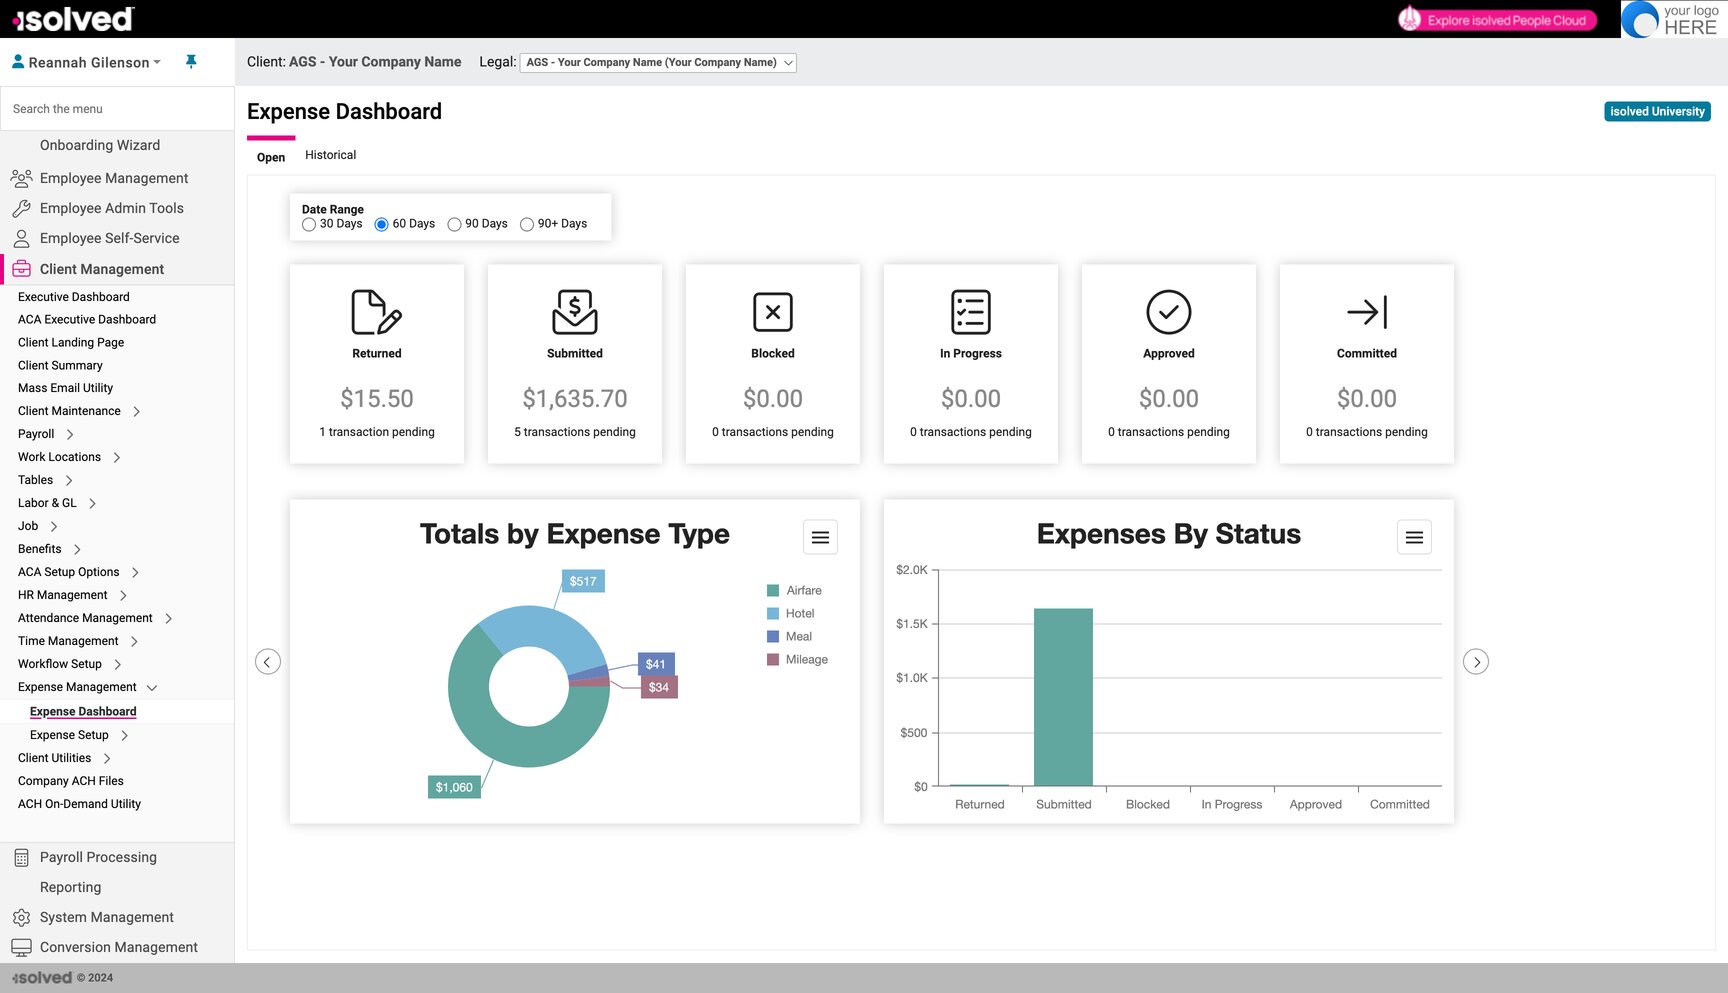Screen dimensions: 1728x993
Task: Toggle Airfare series in chart legend
Action: (794, 591)
